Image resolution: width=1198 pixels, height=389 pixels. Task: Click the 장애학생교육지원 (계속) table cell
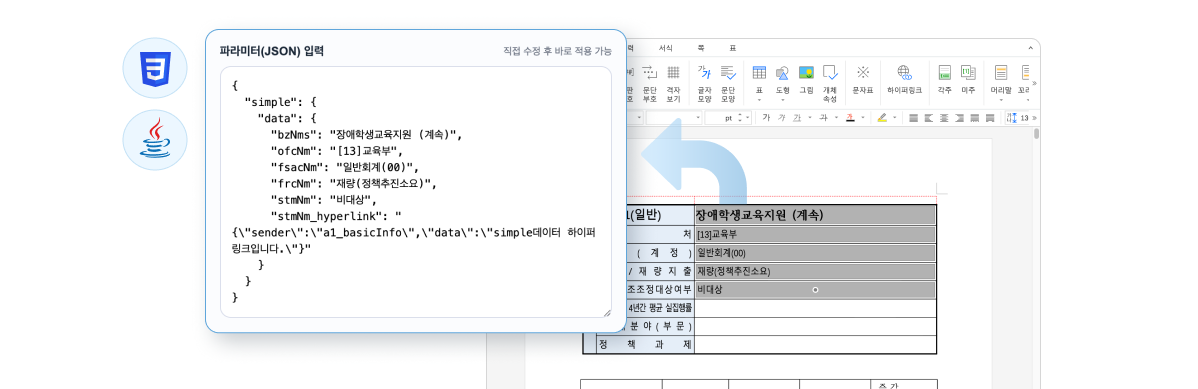(815, 215)
